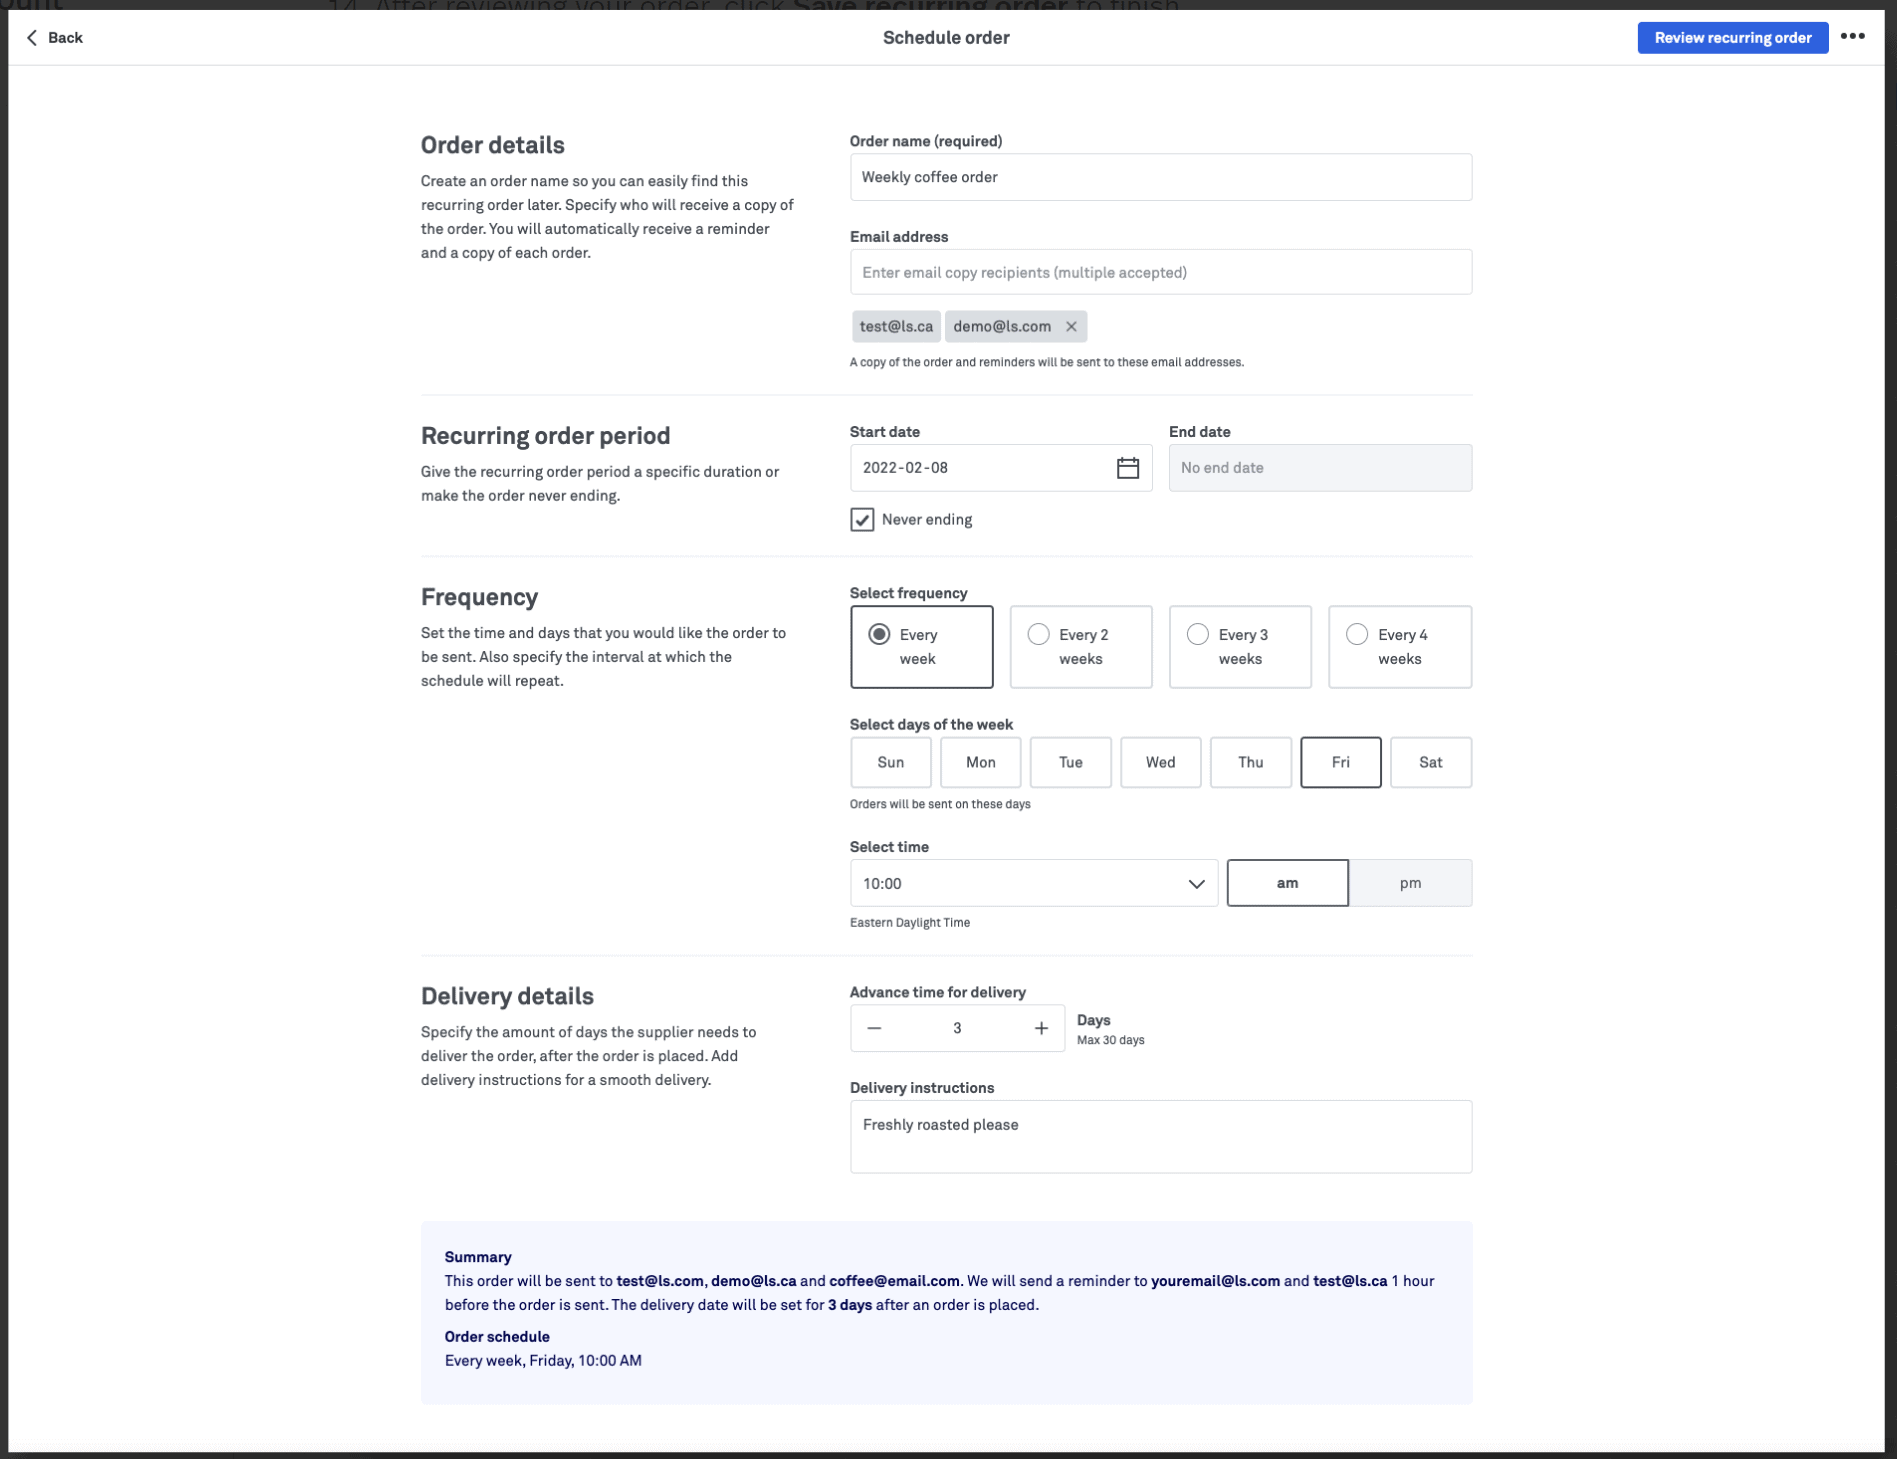Edit the Delivery instructions text area
Viewport: 1897px width, 1459px height.
(x=1161, y=1137)
